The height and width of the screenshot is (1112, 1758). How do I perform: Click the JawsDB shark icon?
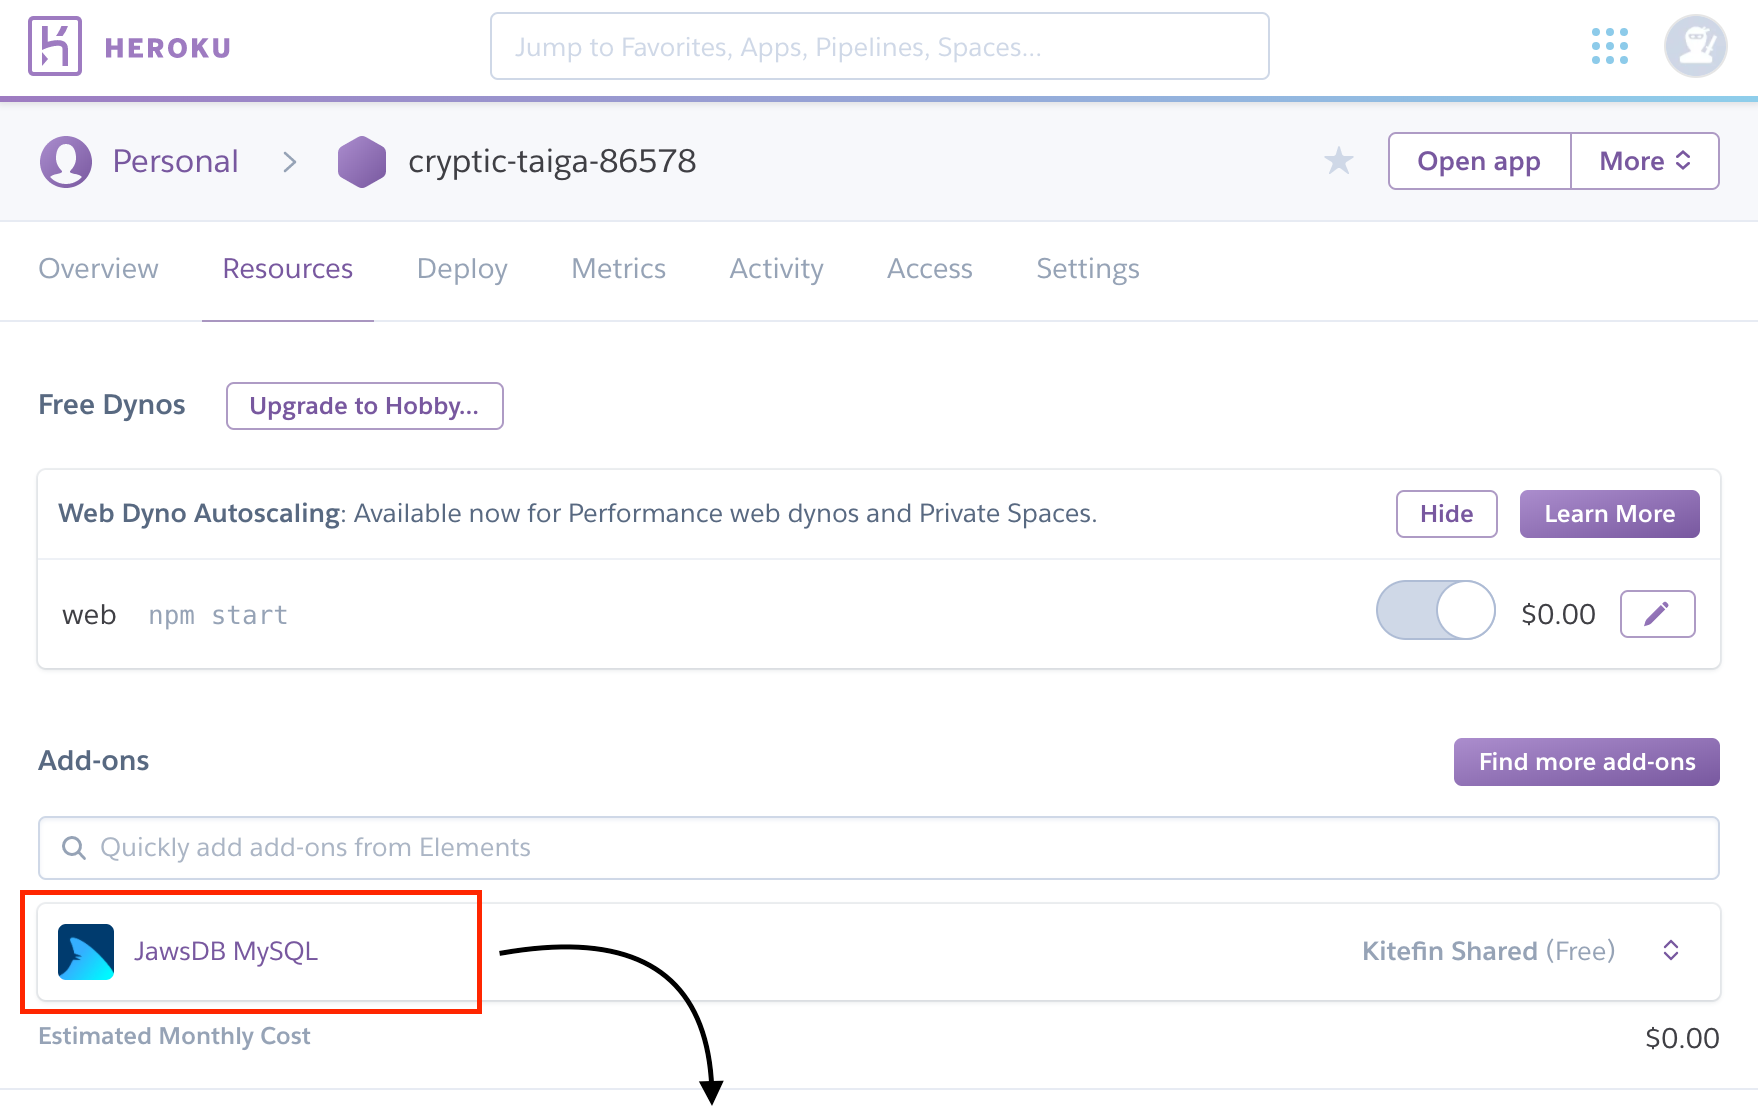[x=86, y=951]
